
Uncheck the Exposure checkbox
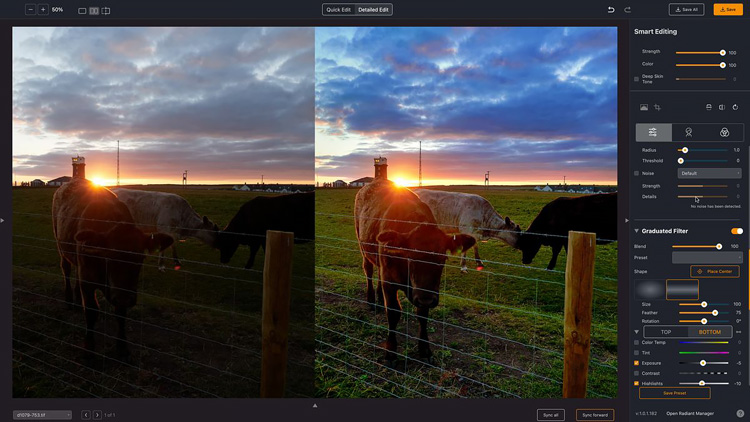point(636,363)
